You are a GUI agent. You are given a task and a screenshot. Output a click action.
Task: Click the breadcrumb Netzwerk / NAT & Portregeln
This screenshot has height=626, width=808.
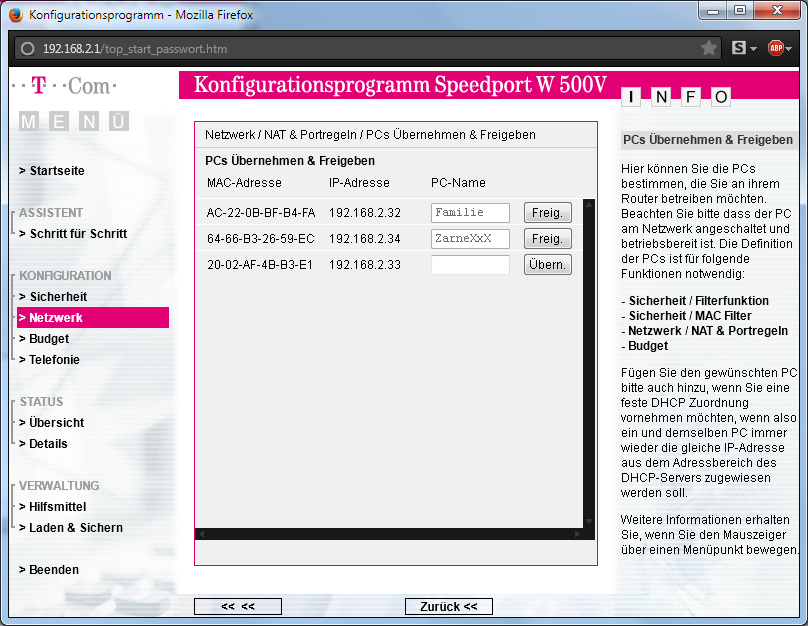click(x=281, y=135)
